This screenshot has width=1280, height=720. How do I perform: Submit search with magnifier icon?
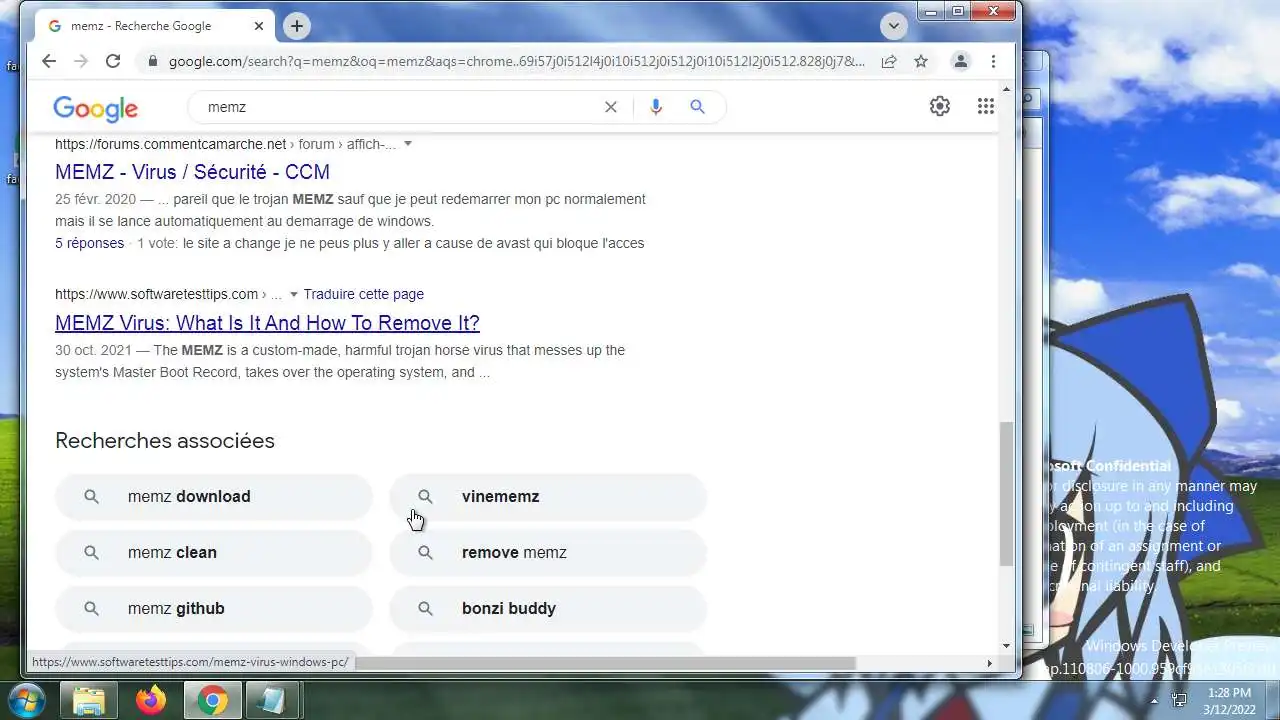click(698, 107)
